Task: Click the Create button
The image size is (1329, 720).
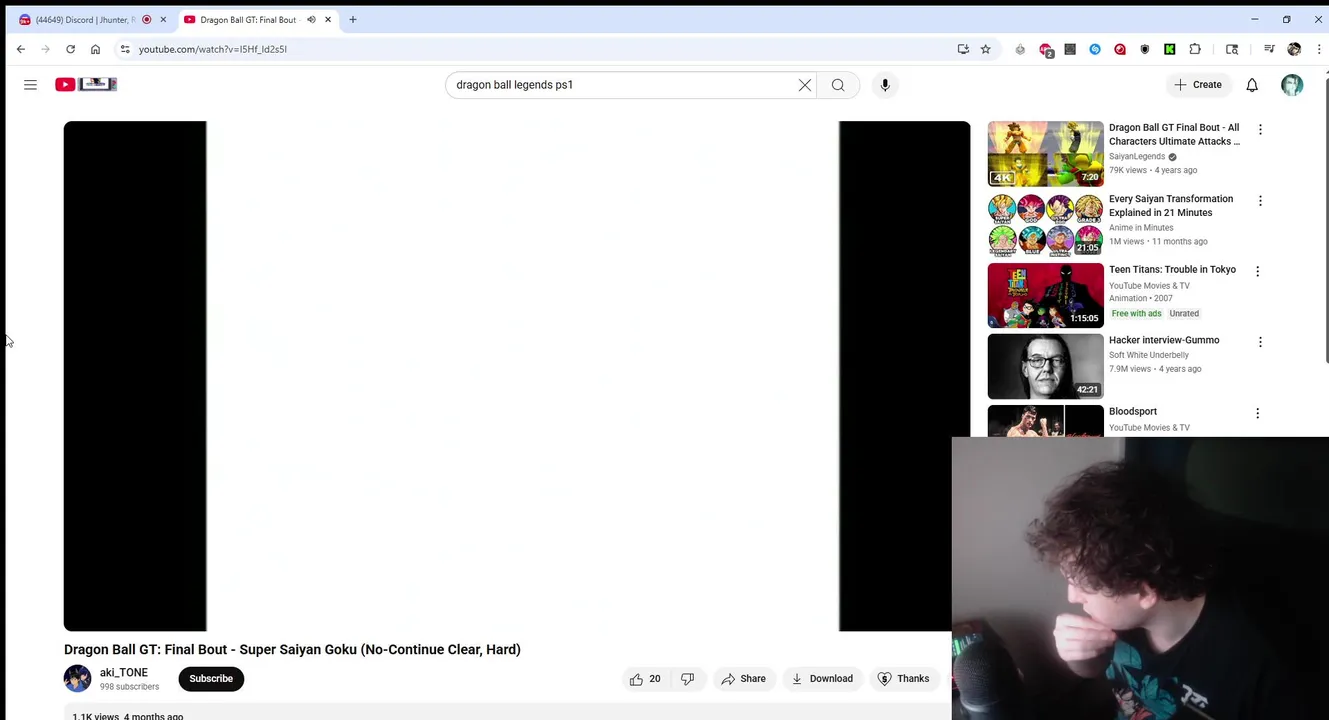Action: click(1198, 85)
